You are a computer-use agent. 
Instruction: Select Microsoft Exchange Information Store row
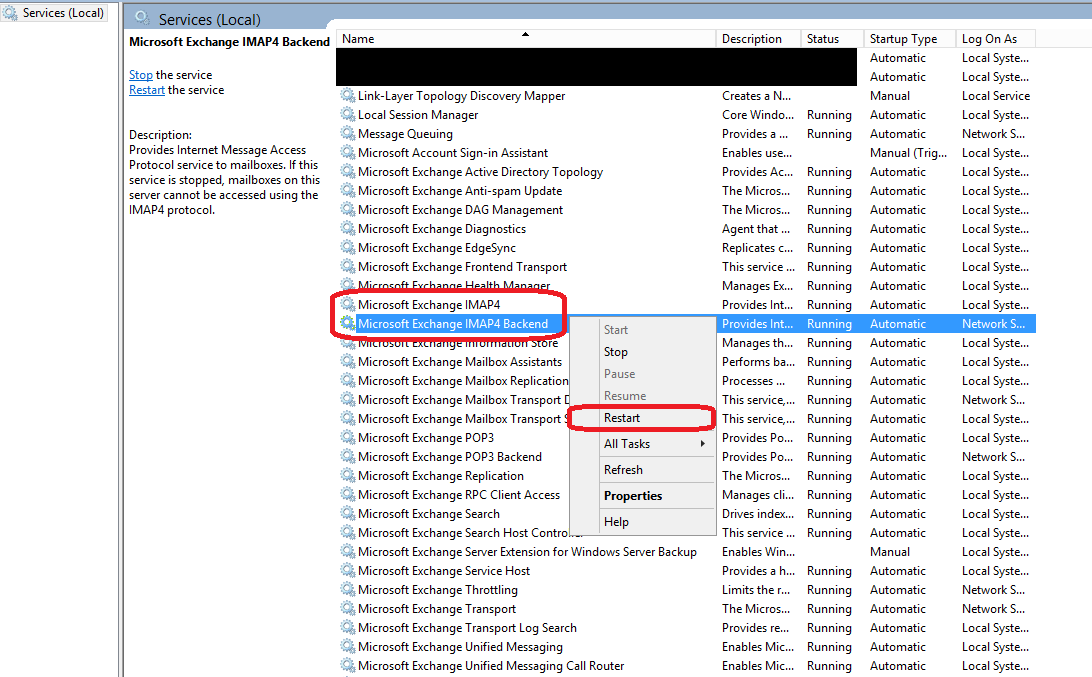[686, 343]
